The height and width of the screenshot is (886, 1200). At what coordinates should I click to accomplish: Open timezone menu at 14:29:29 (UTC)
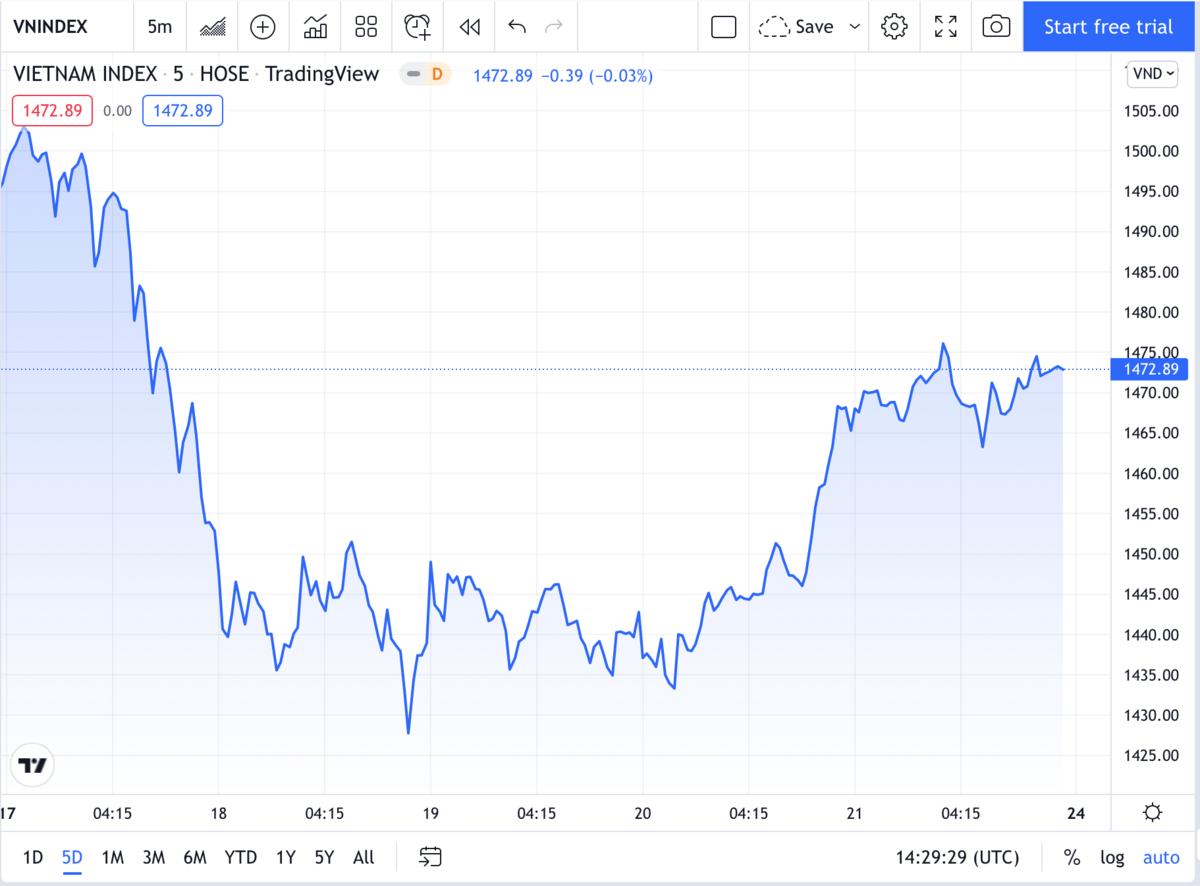coord(957,857)
